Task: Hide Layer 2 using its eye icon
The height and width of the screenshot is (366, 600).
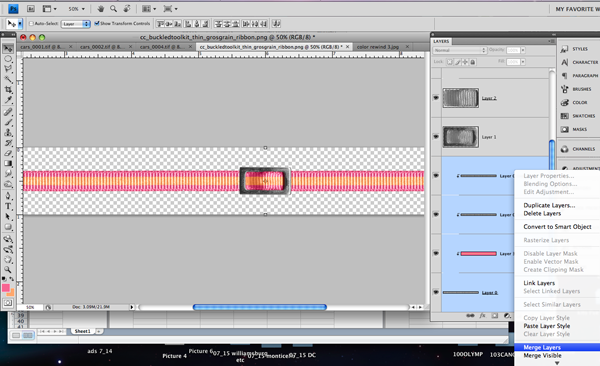Action: (436, 98)
